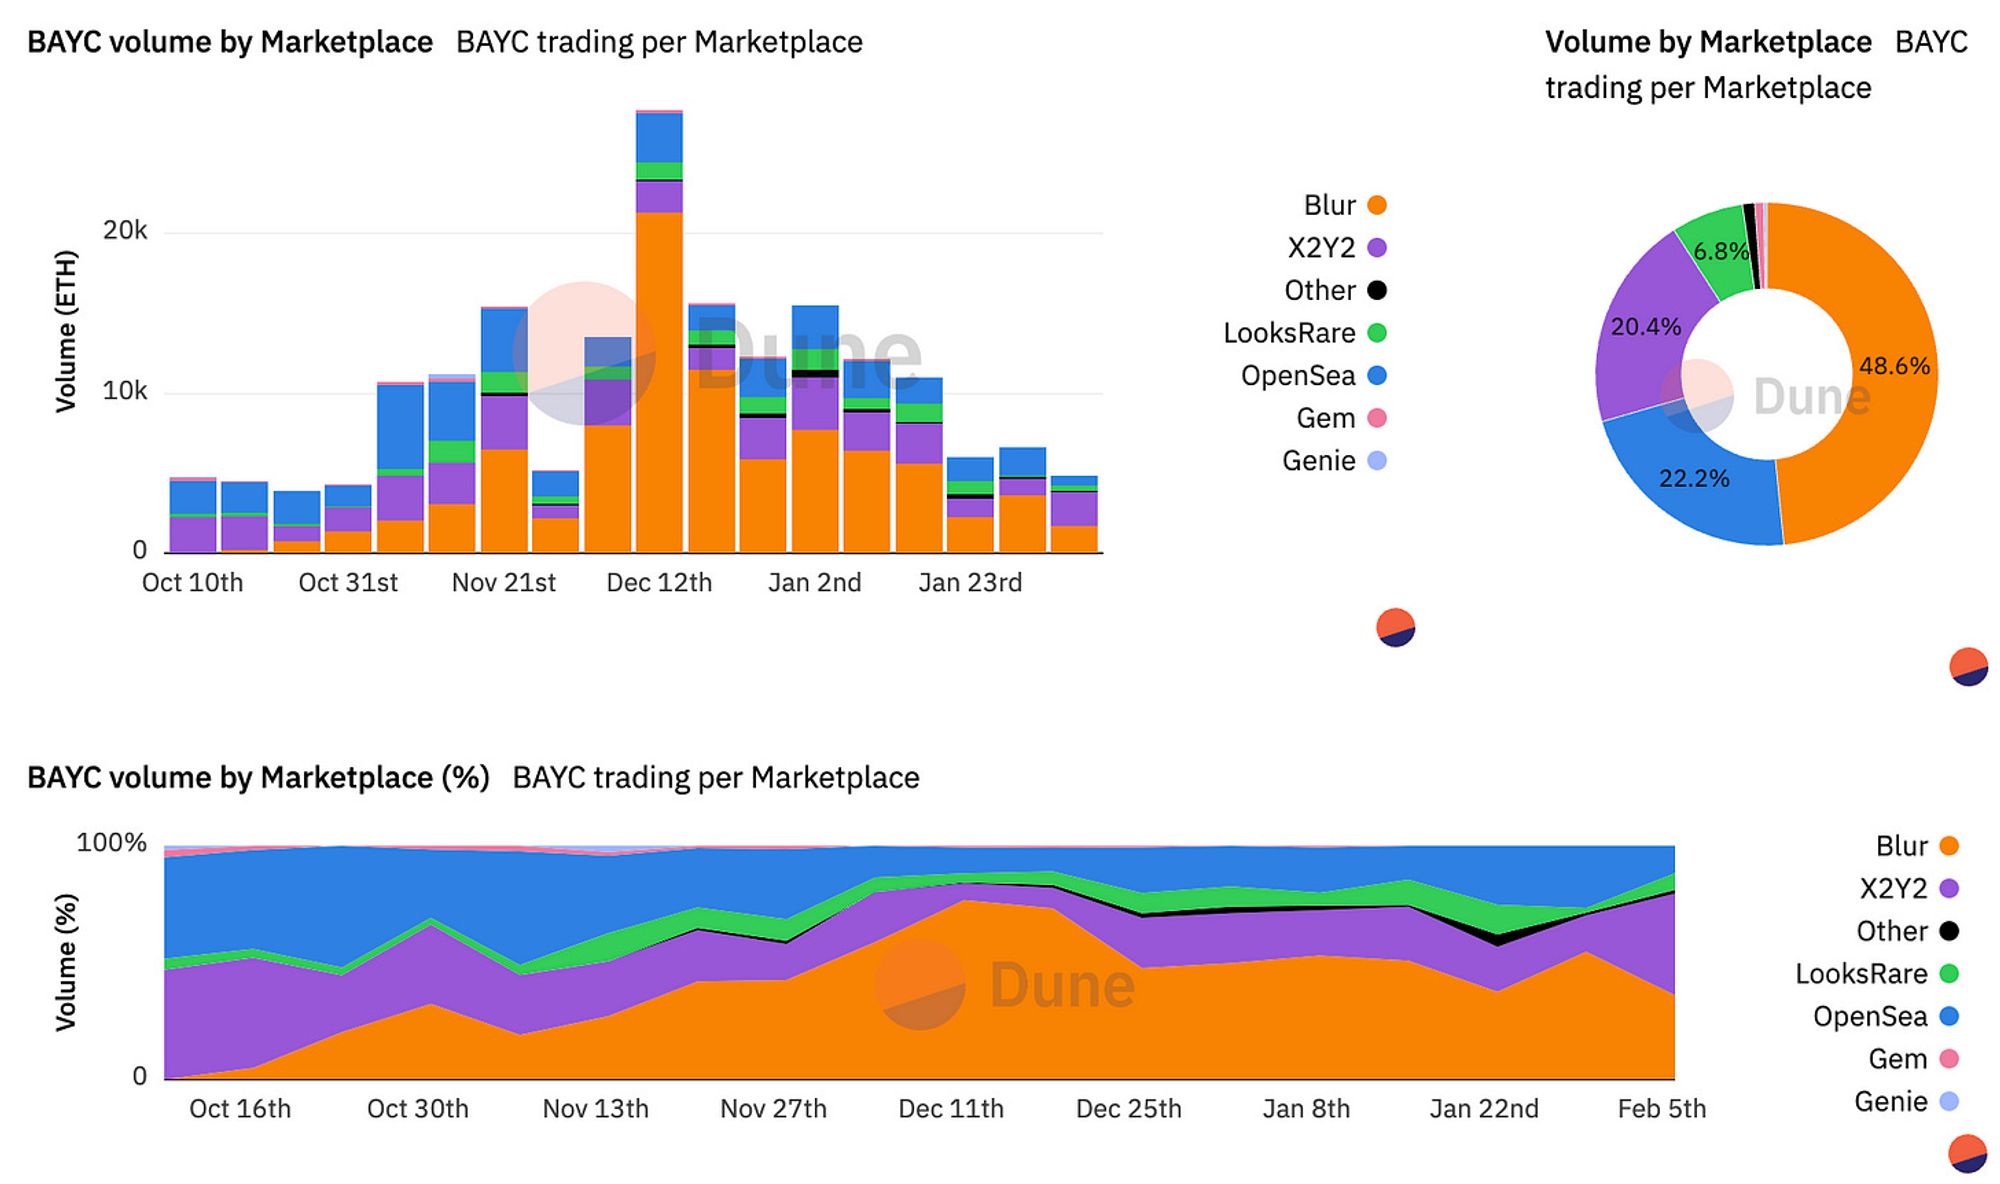Click the Dune logo below bar chart legend
Image resolution: width=2000 pixels, height=1184 pixels.
pyautogui.click(x=1395, y=628)
